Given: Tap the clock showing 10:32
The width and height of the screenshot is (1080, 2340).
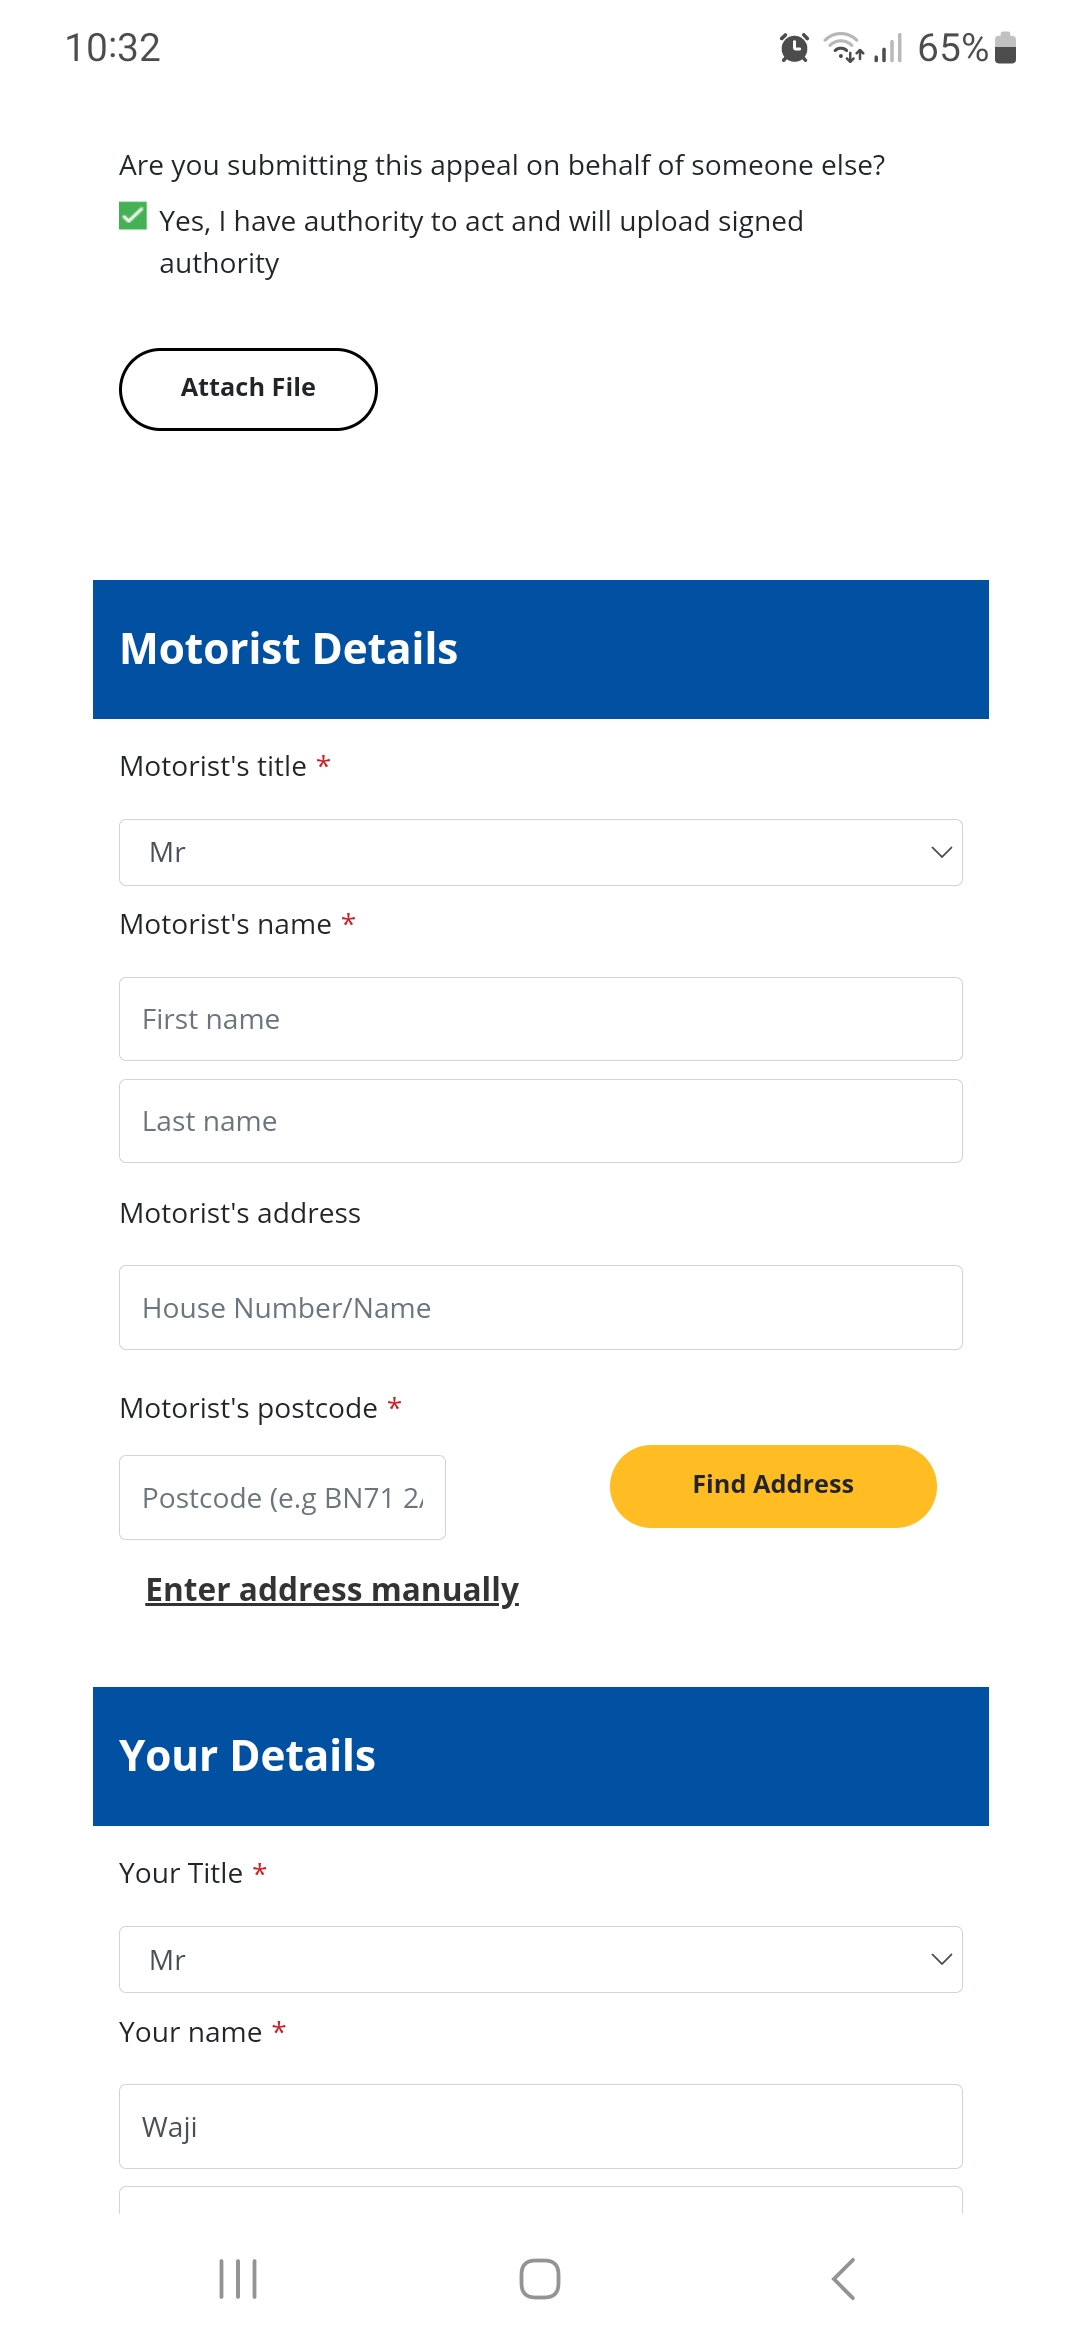Looking at the screenshot, I should click(113, 47).
